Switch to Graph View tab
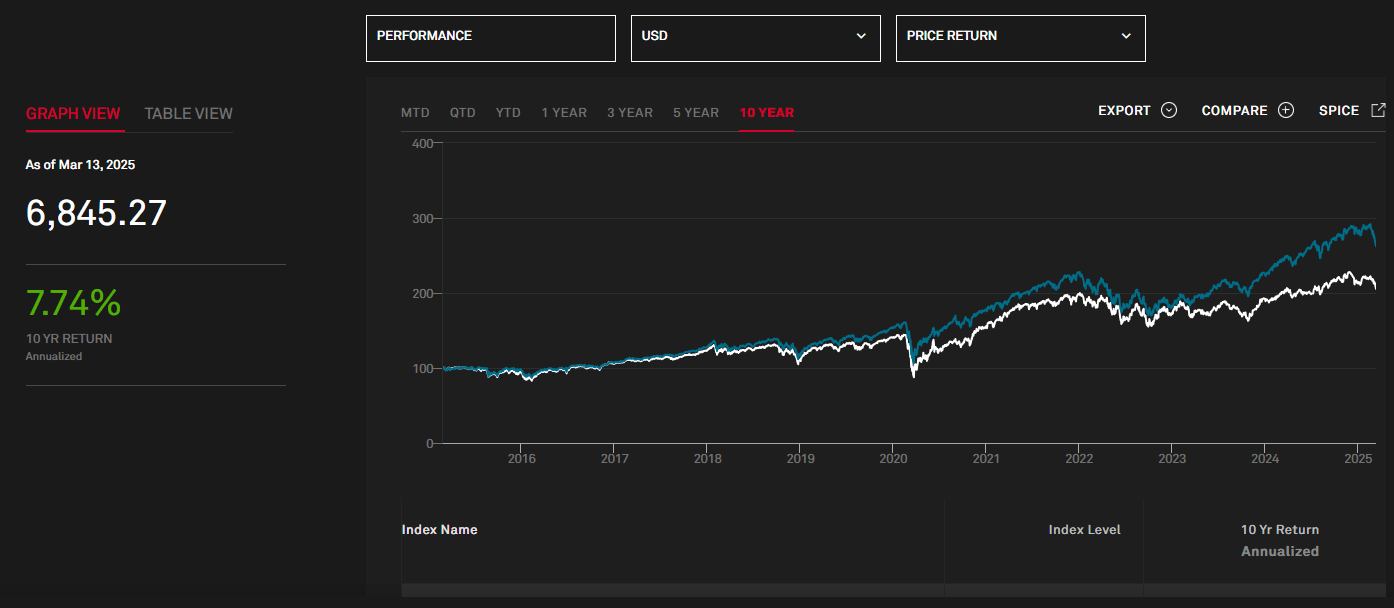Image resolution: width=1394 pixels, height=608 pixels. point(73,114)
